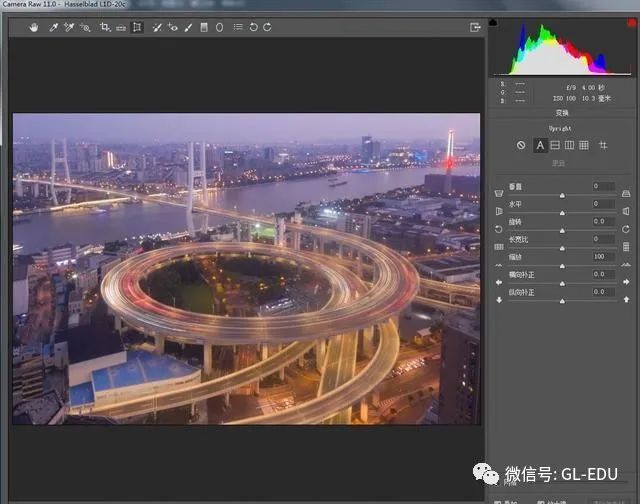Rotate image counterclockwise

[253, 27]
